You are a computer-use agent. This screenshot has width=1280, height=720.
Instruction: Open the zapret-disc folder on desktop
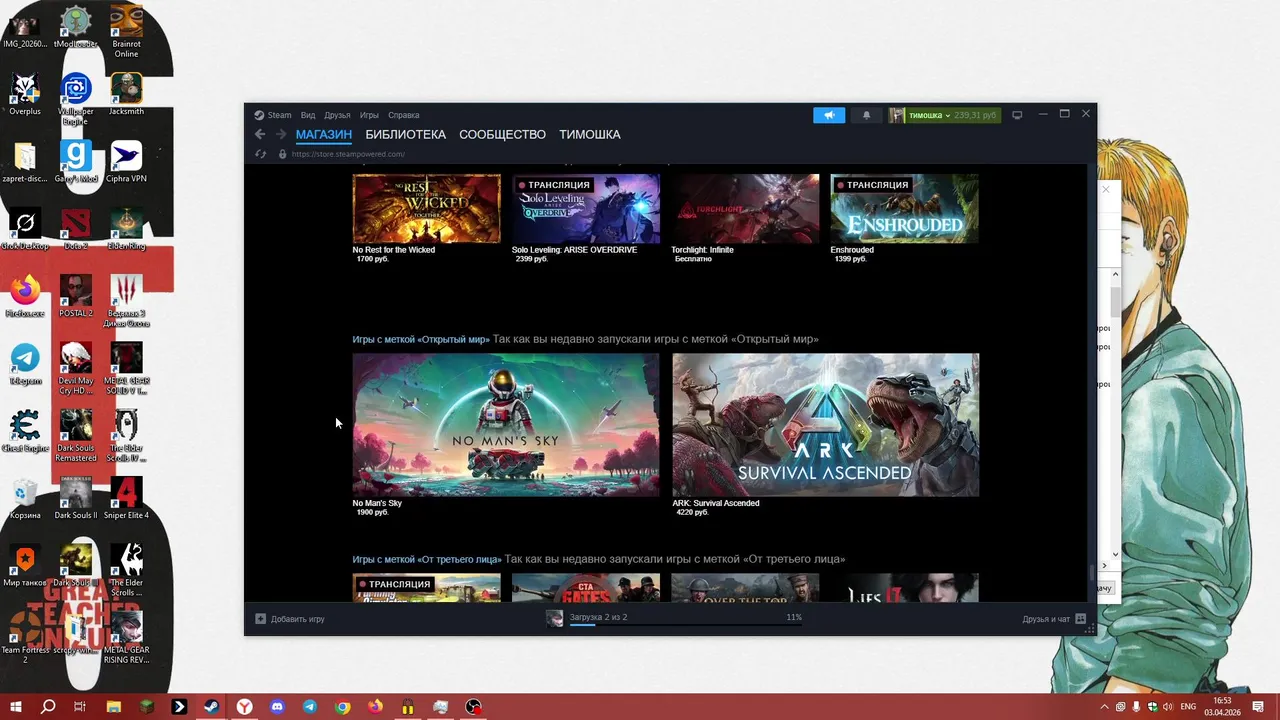coord(25,162)
